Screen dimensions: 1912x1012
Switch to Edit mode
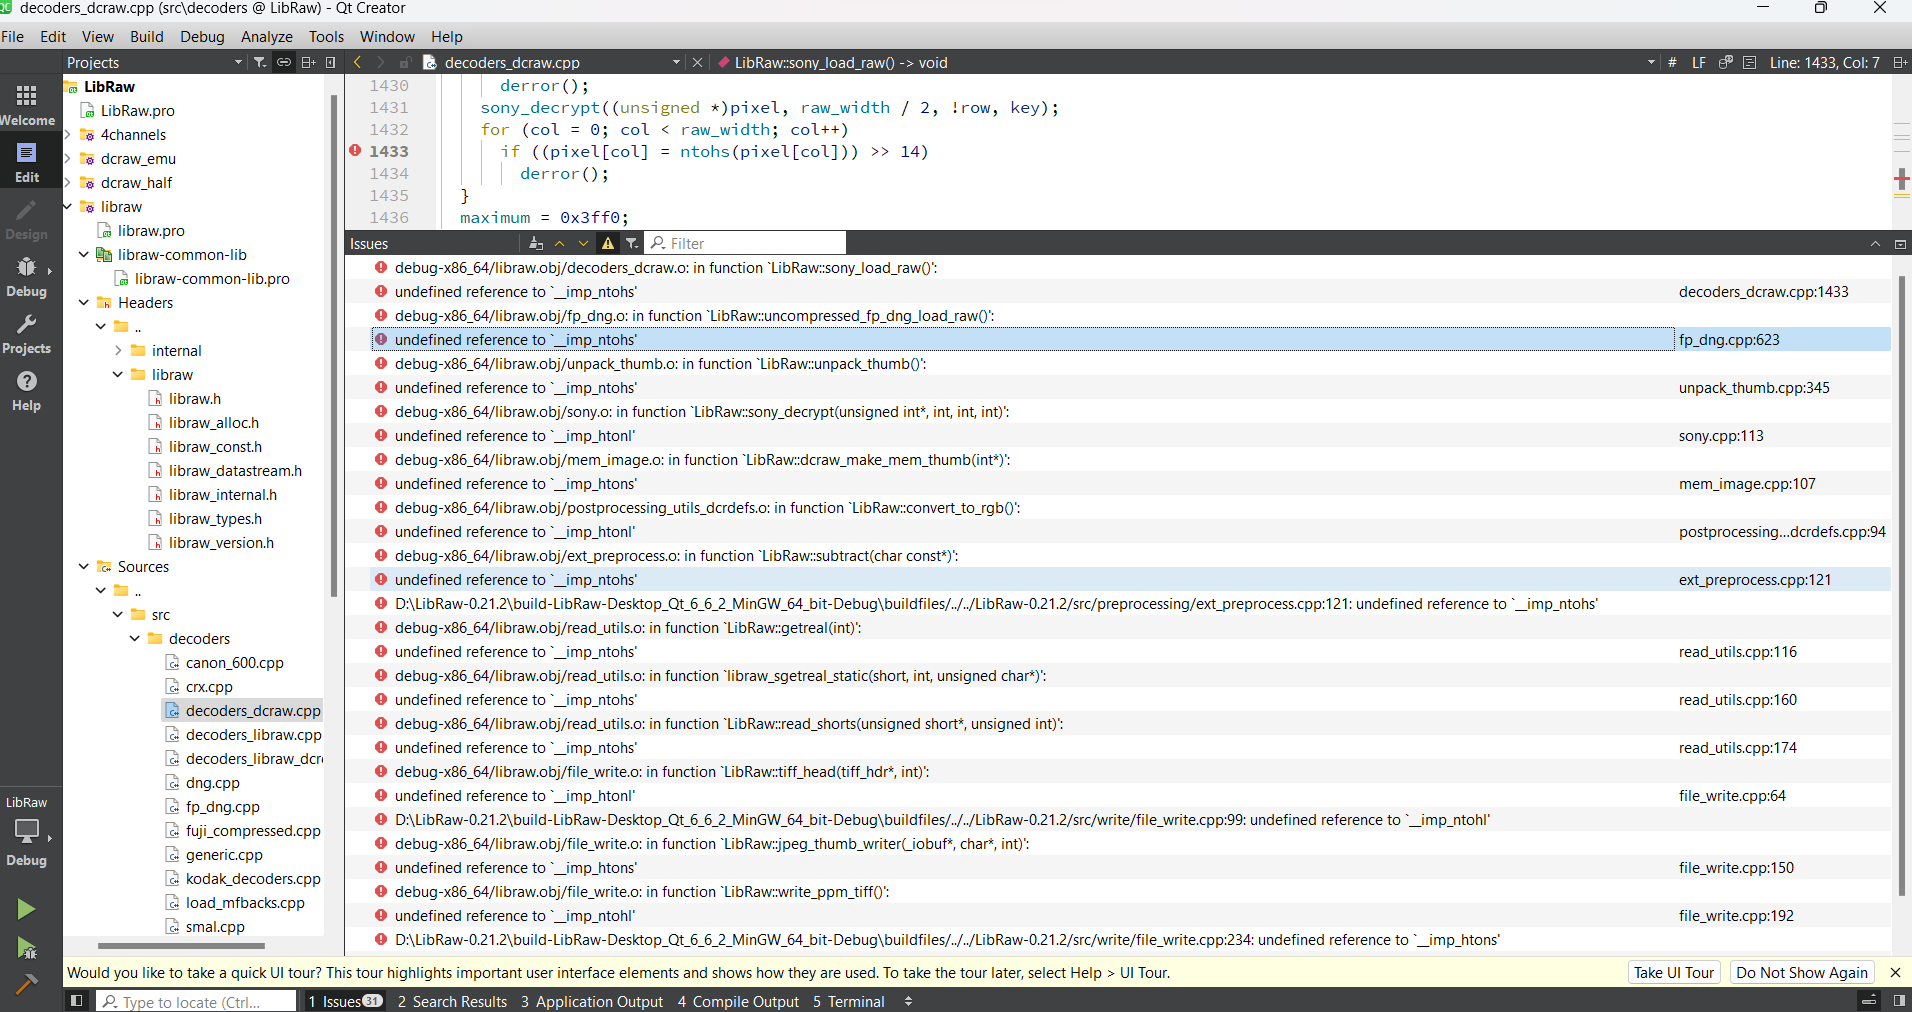[x=27, y=161]
